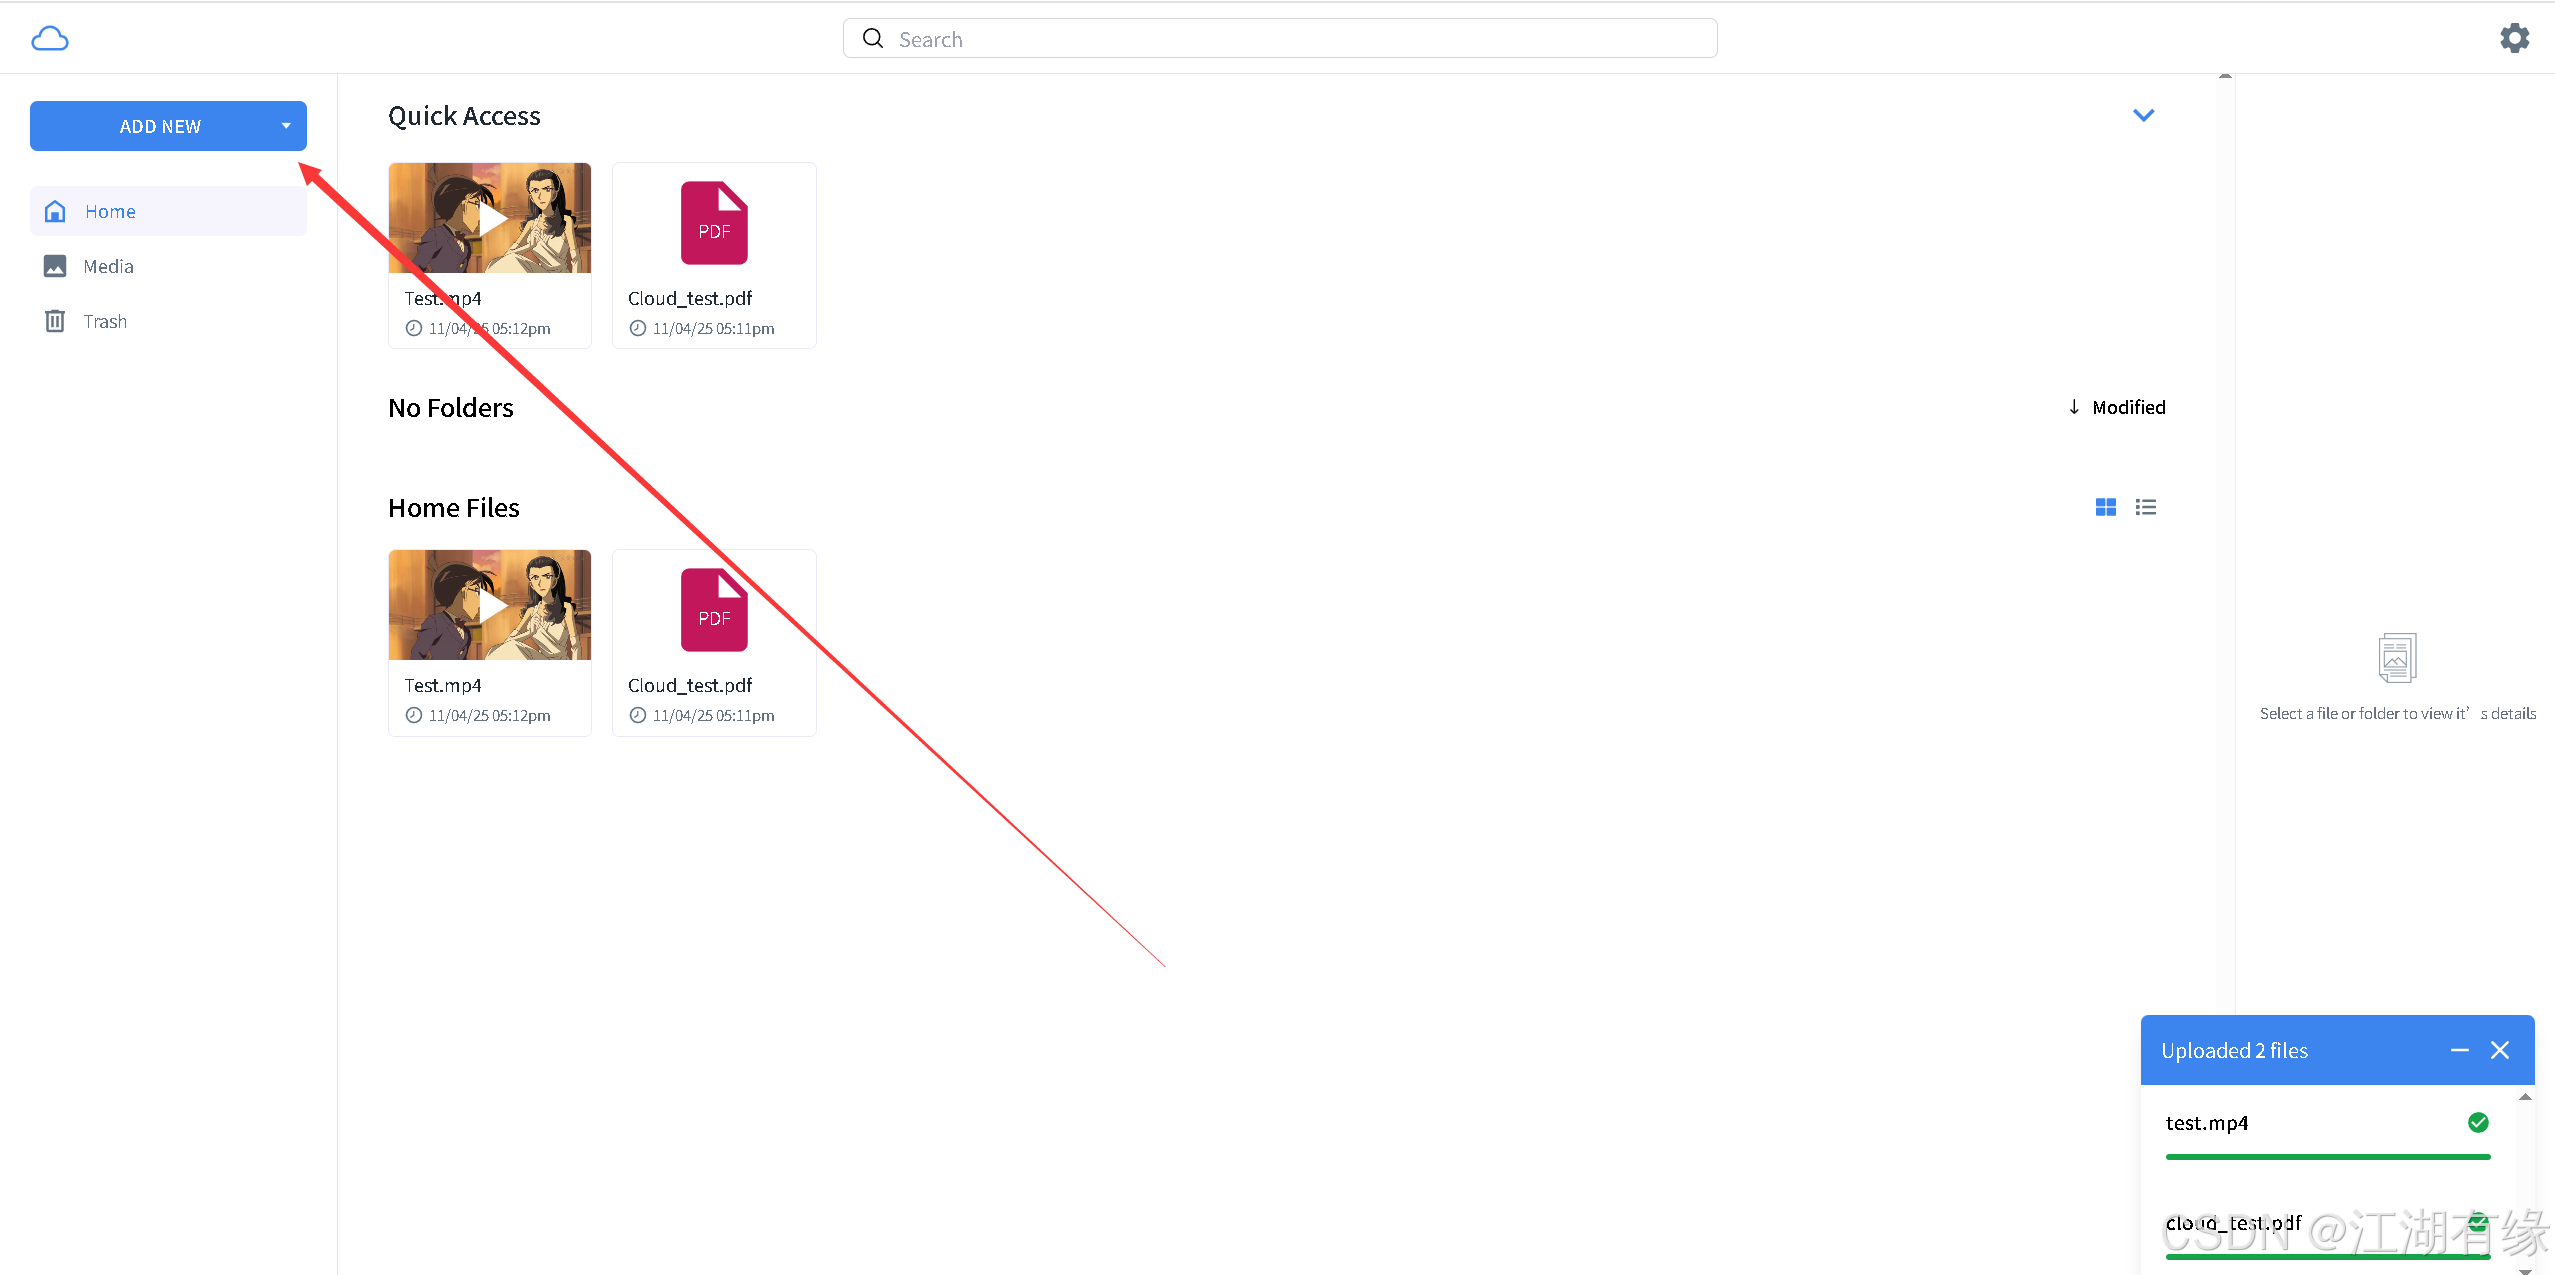Switch to grid view layout

click(x=2105, y=507)
